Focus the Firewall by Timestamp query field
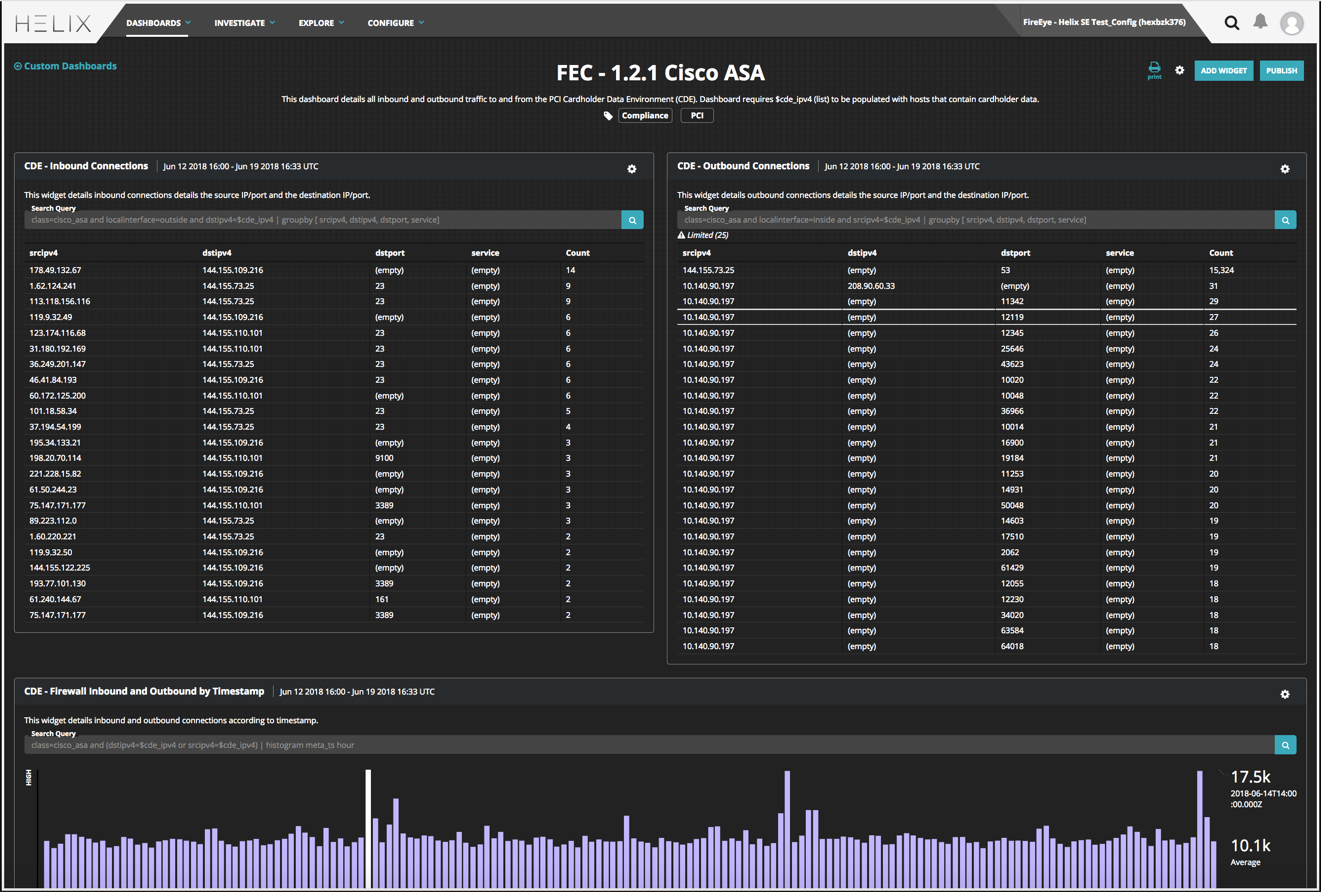Screen dimensions: 1321x892 pos(649,745)
